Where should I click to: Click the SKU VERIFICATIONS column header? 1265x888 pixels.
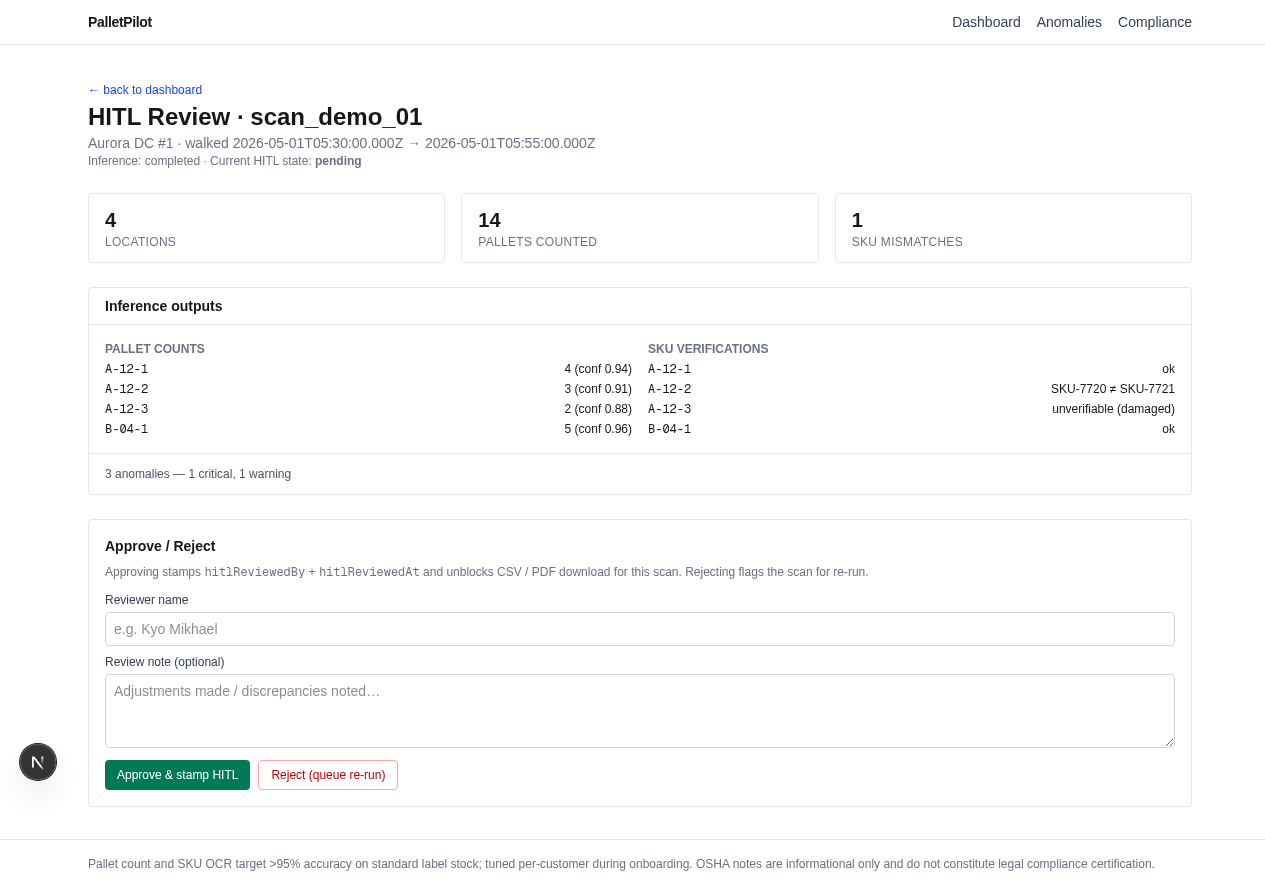click(708, 349)
